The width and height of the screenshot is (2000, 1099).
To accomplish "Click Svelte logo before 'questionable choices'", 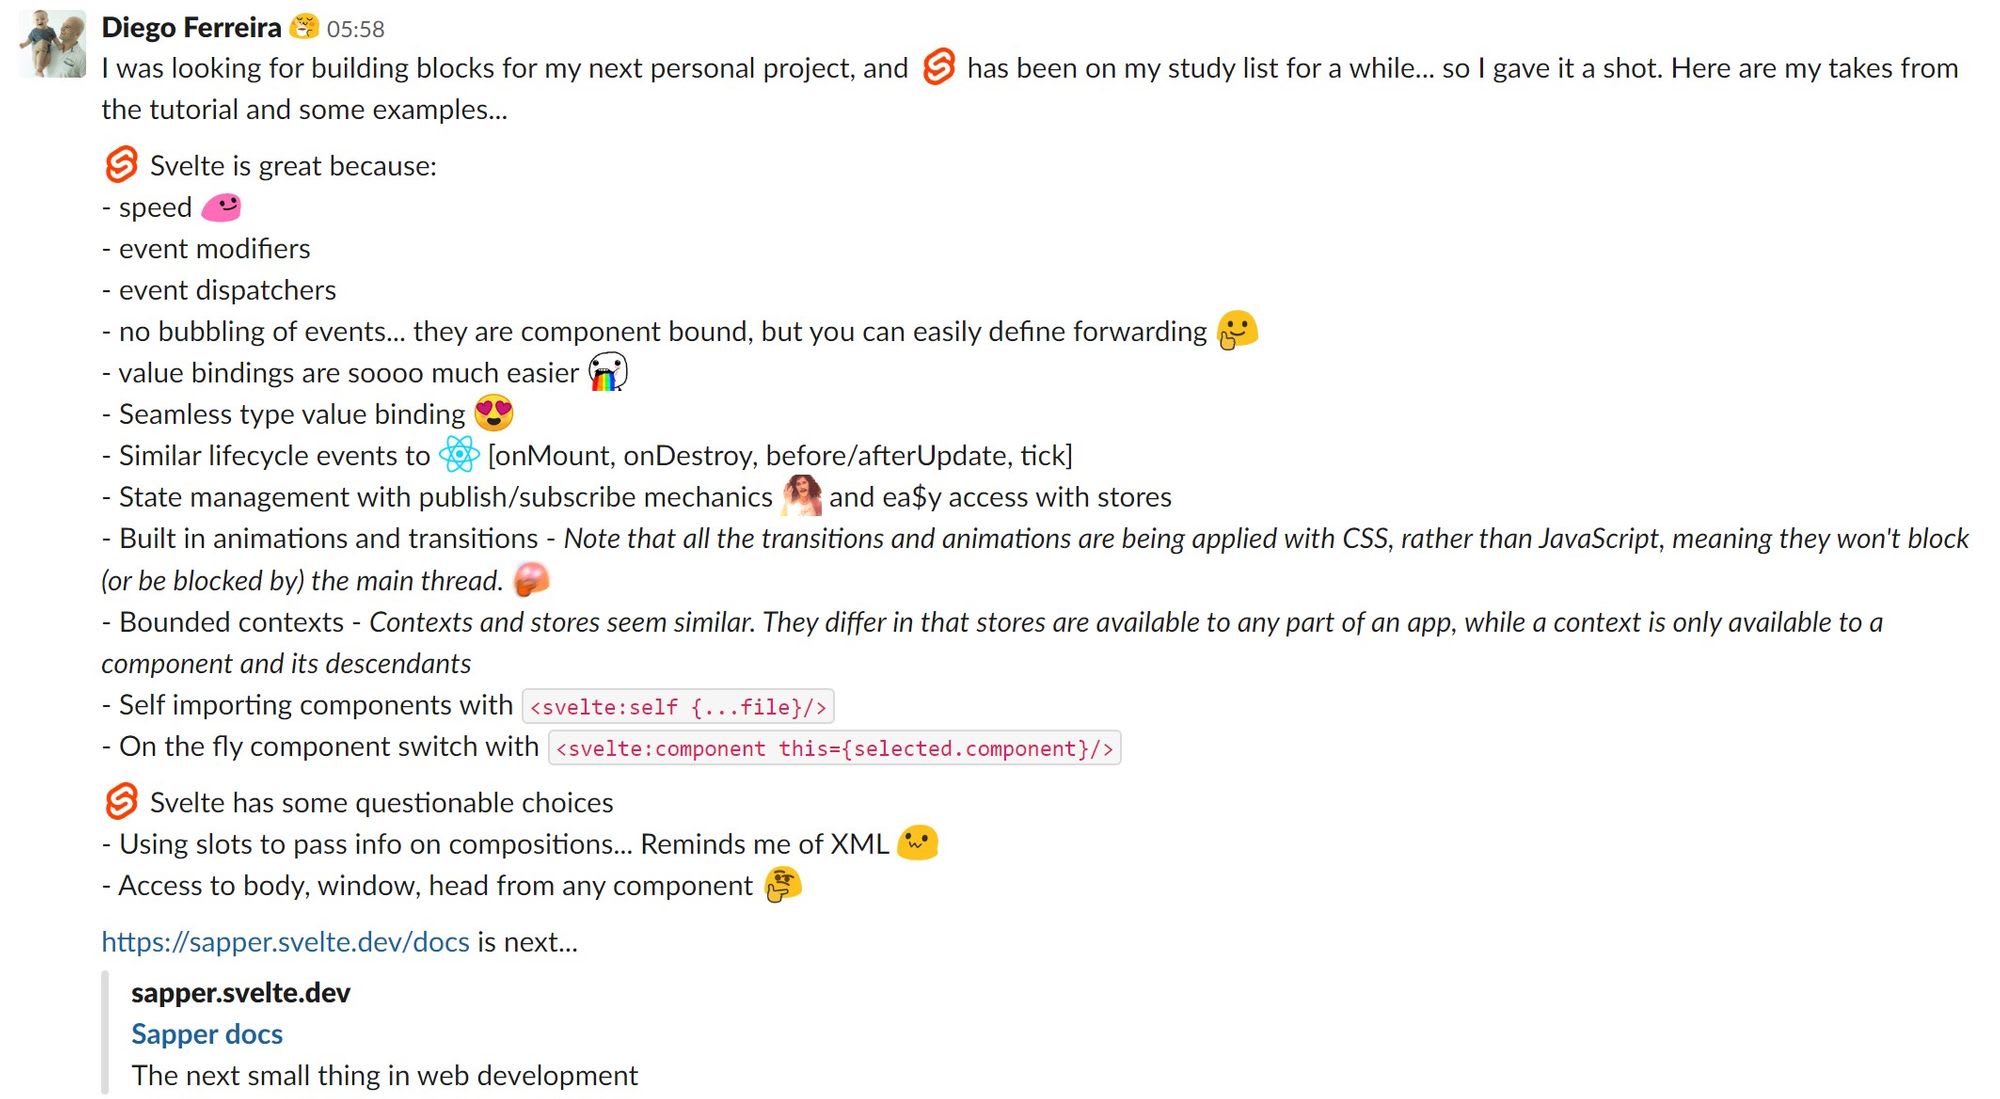I will tap(121, 801).
